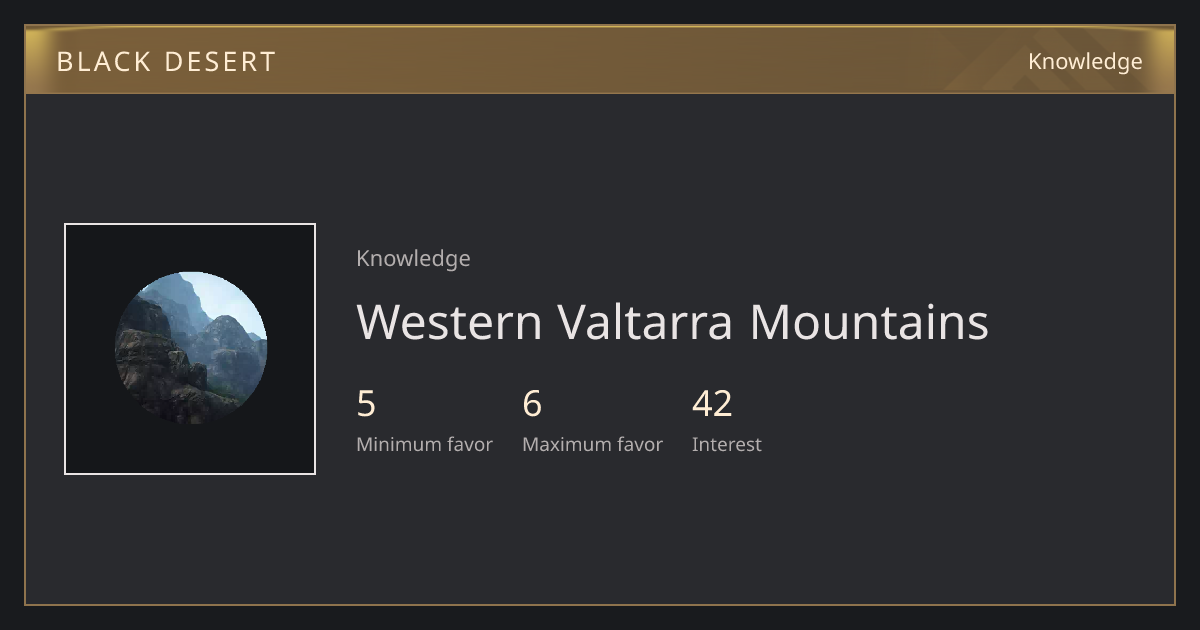Click the Maximum favor label
This screenshot has width=1200, height=630.
click(x=592, y=445)
